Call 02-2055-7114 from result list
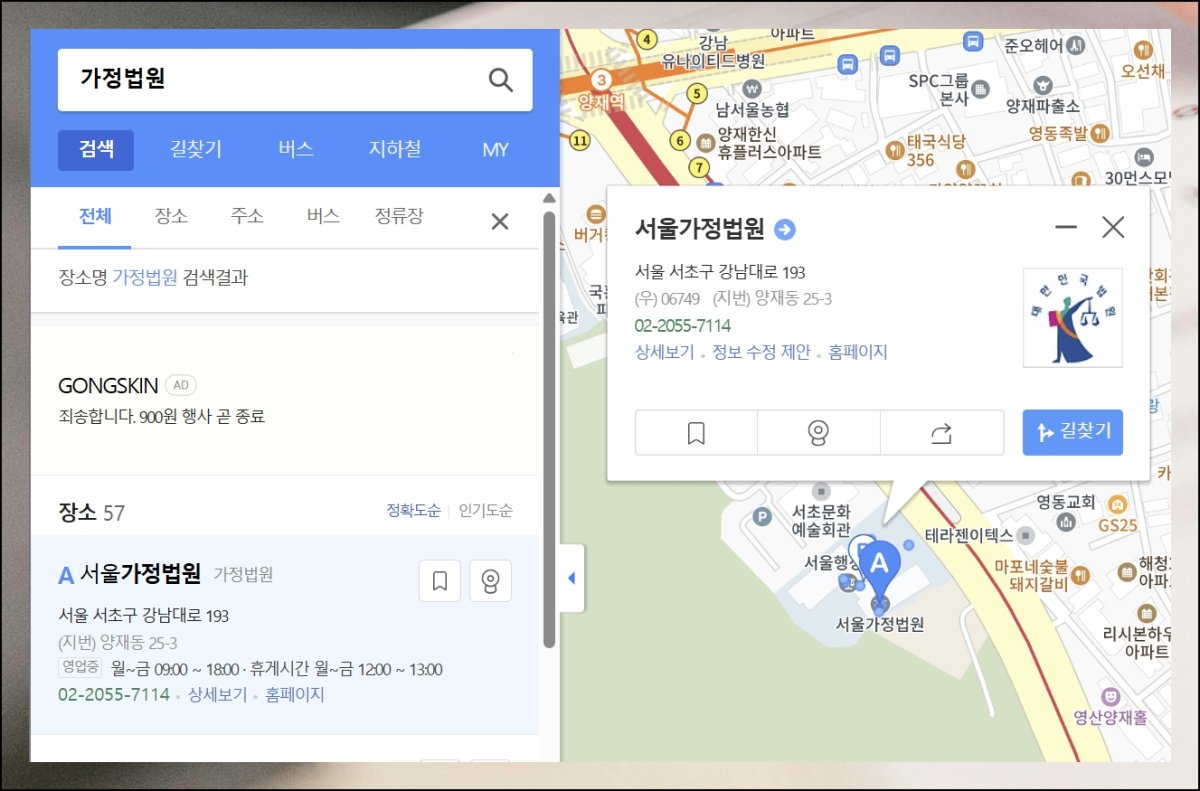The width and height of the screenshot is (1200, 791). pos(114,695)
